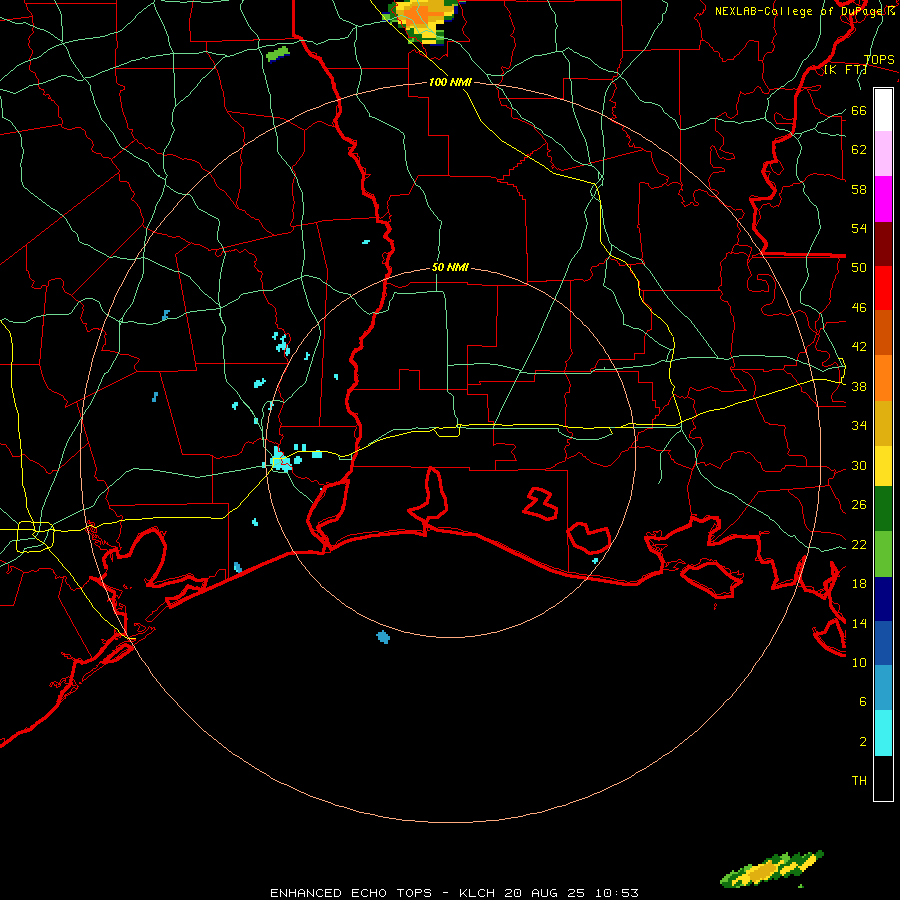Click the 100 NMI range ring label
This screenshot has width=900, height=900.
coord(450,82)
